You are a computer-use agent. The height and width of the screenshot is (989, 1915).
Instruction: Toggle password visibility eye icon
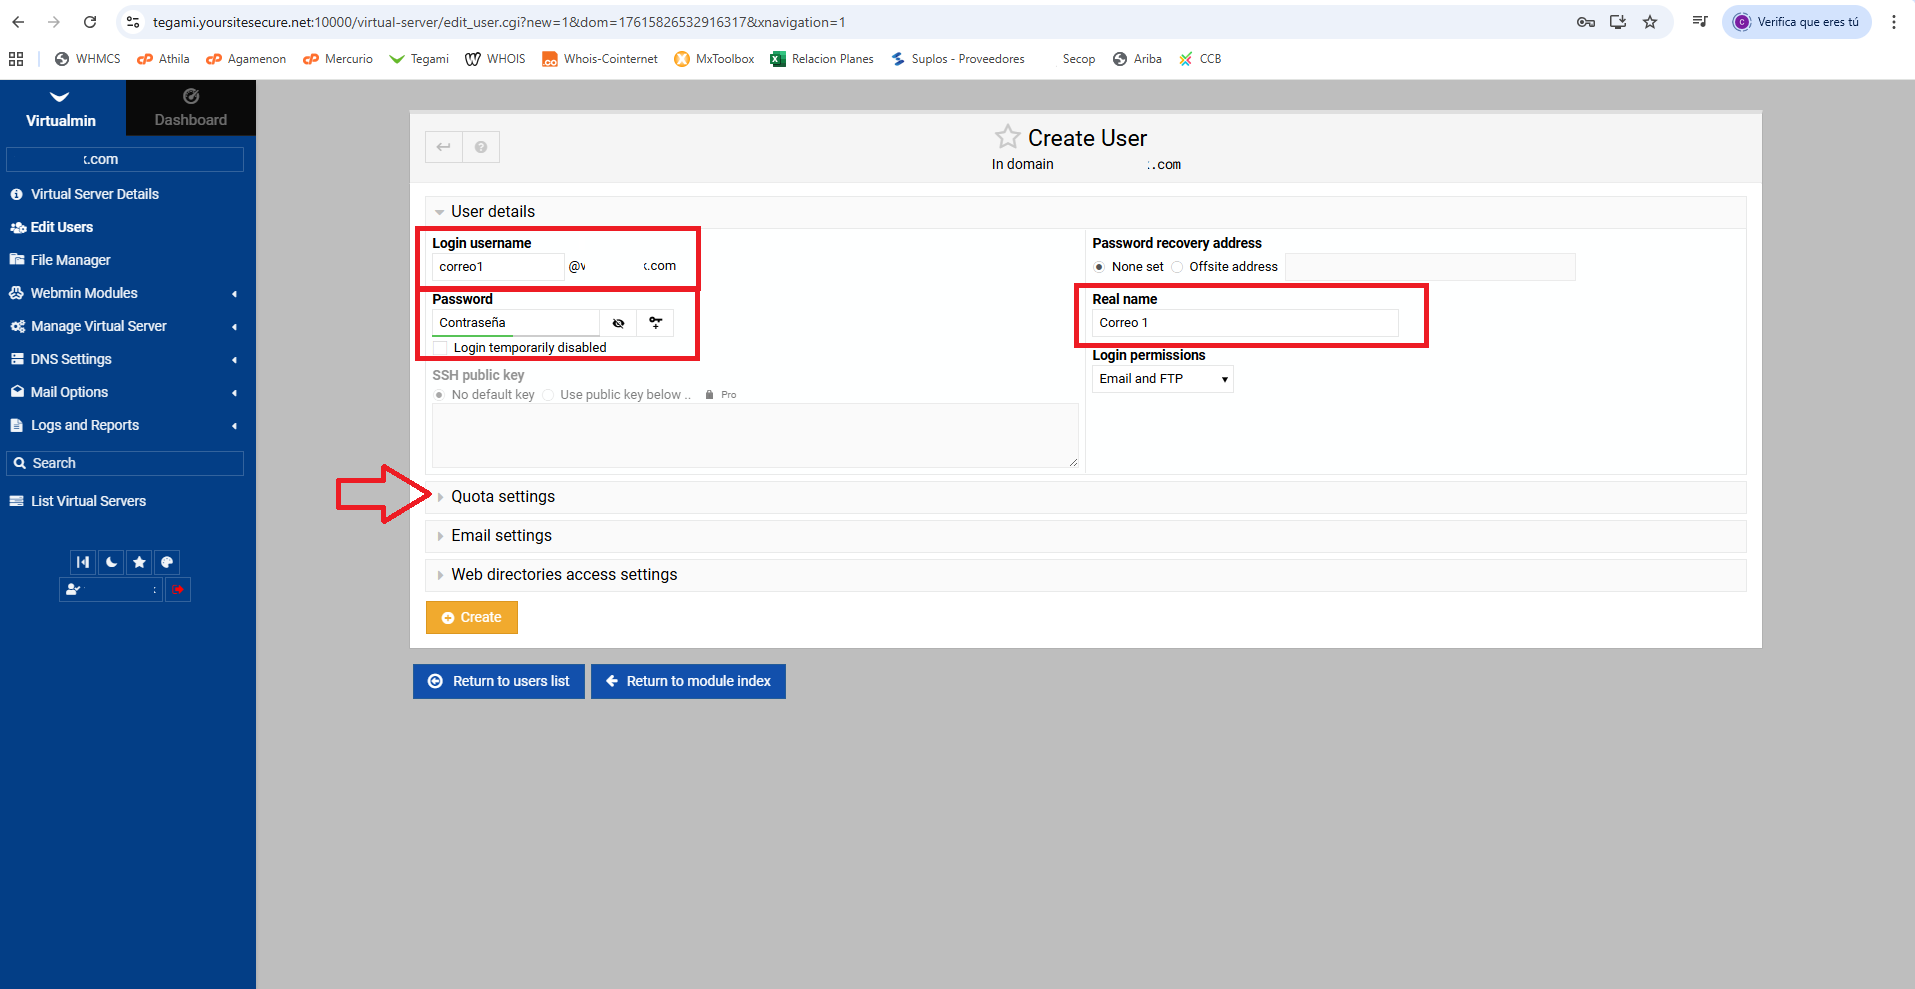[618, 323]
